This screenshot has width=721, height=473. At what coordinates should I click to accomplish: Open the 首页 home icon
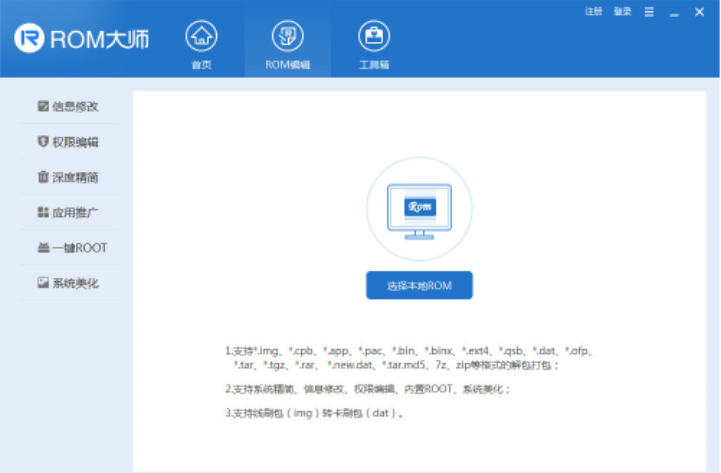click(x=201, y=36)
